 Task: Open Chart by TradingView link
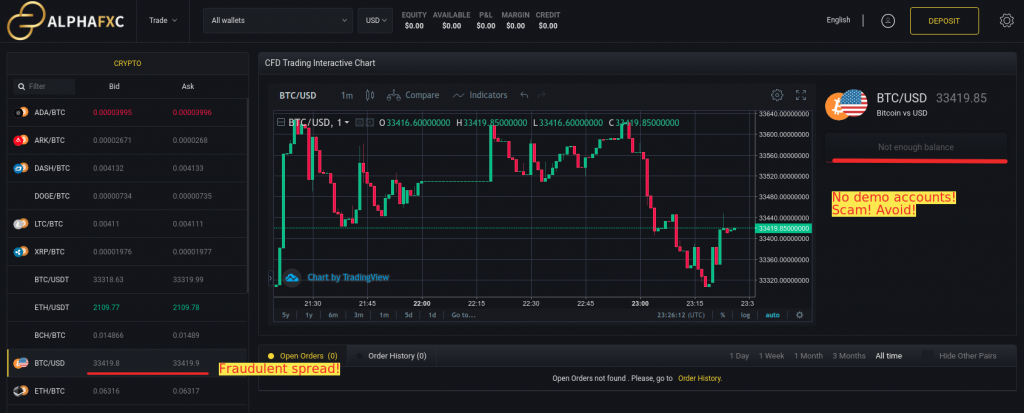pos(348,278)
